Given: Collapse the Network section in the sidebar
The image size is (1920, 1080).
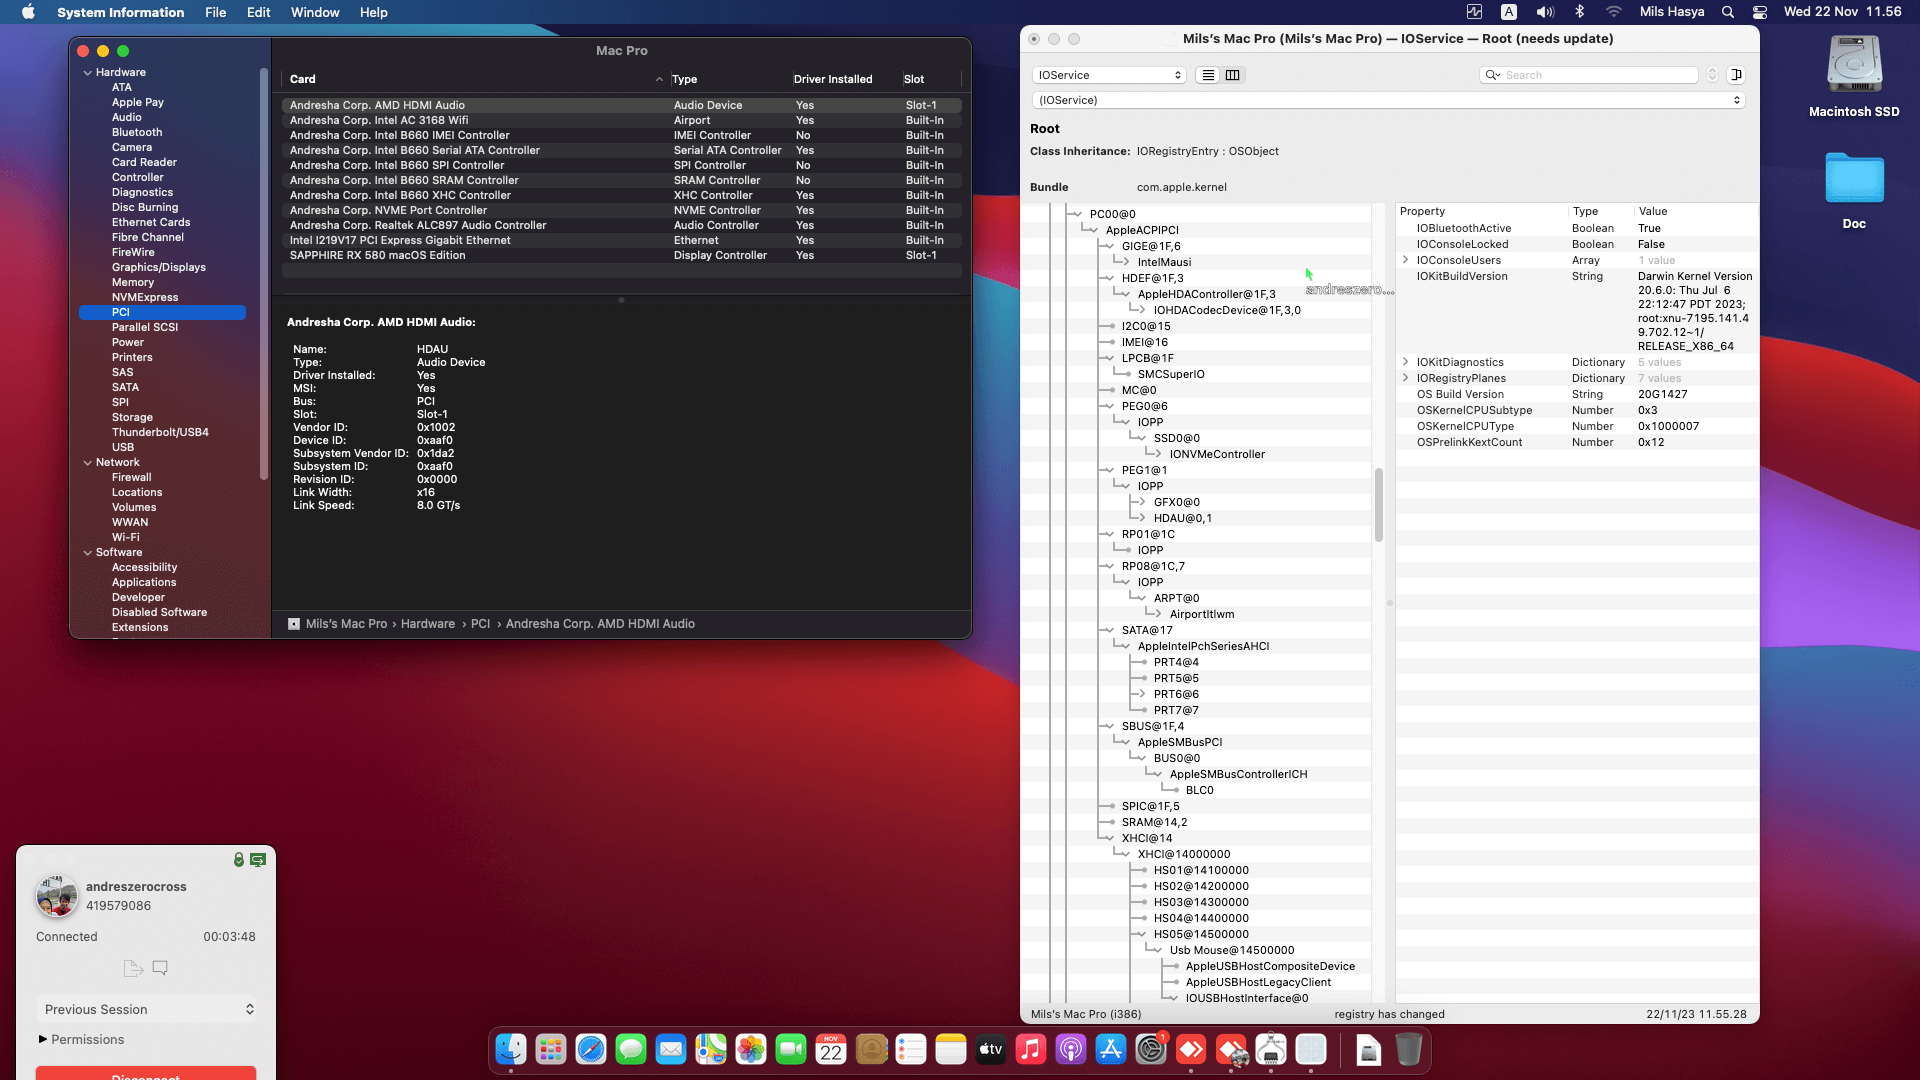Looking at the screenshot, I should pos(88,462).
